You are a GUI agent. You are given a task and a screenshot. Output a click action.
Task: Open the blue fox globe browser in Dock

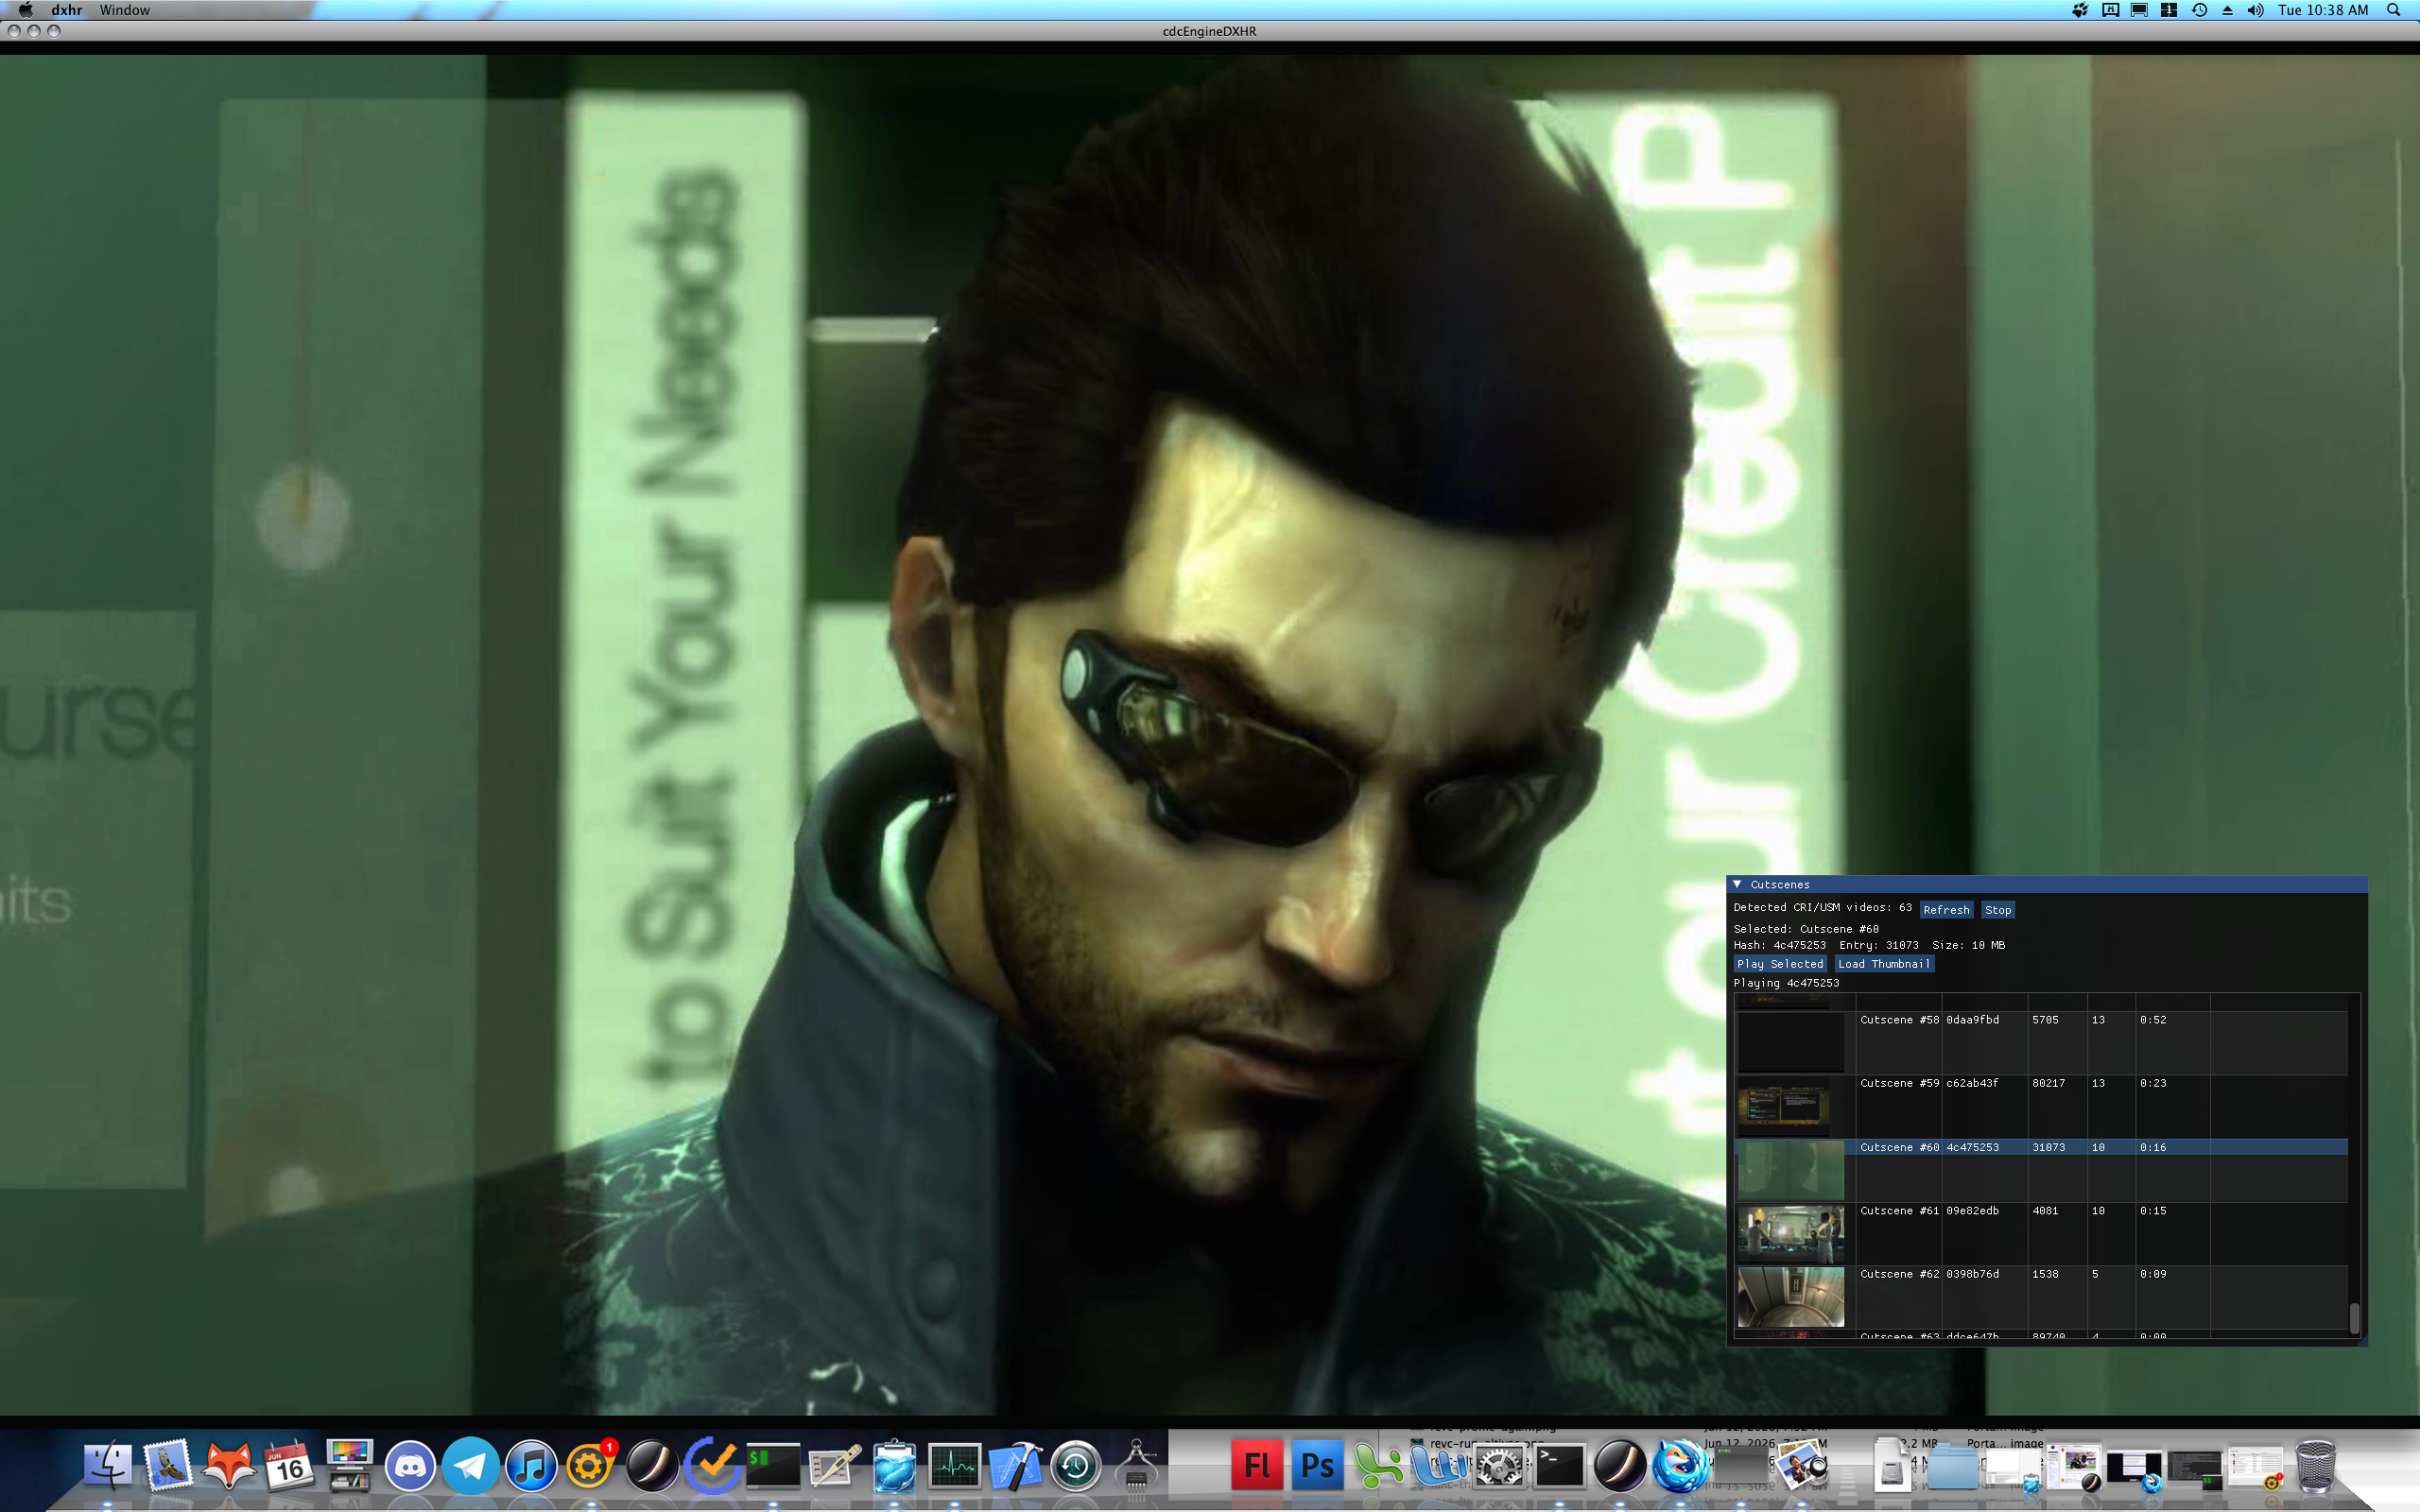[1680, 1467]
